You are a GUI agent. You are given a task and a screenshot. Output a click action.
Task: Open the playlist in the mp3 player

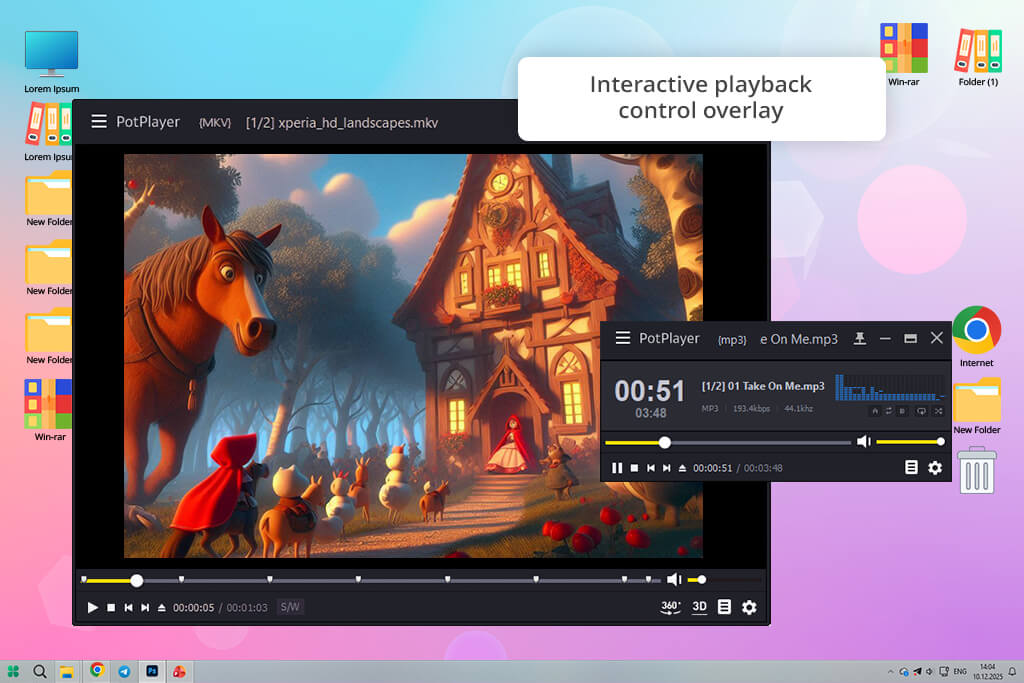911,467
